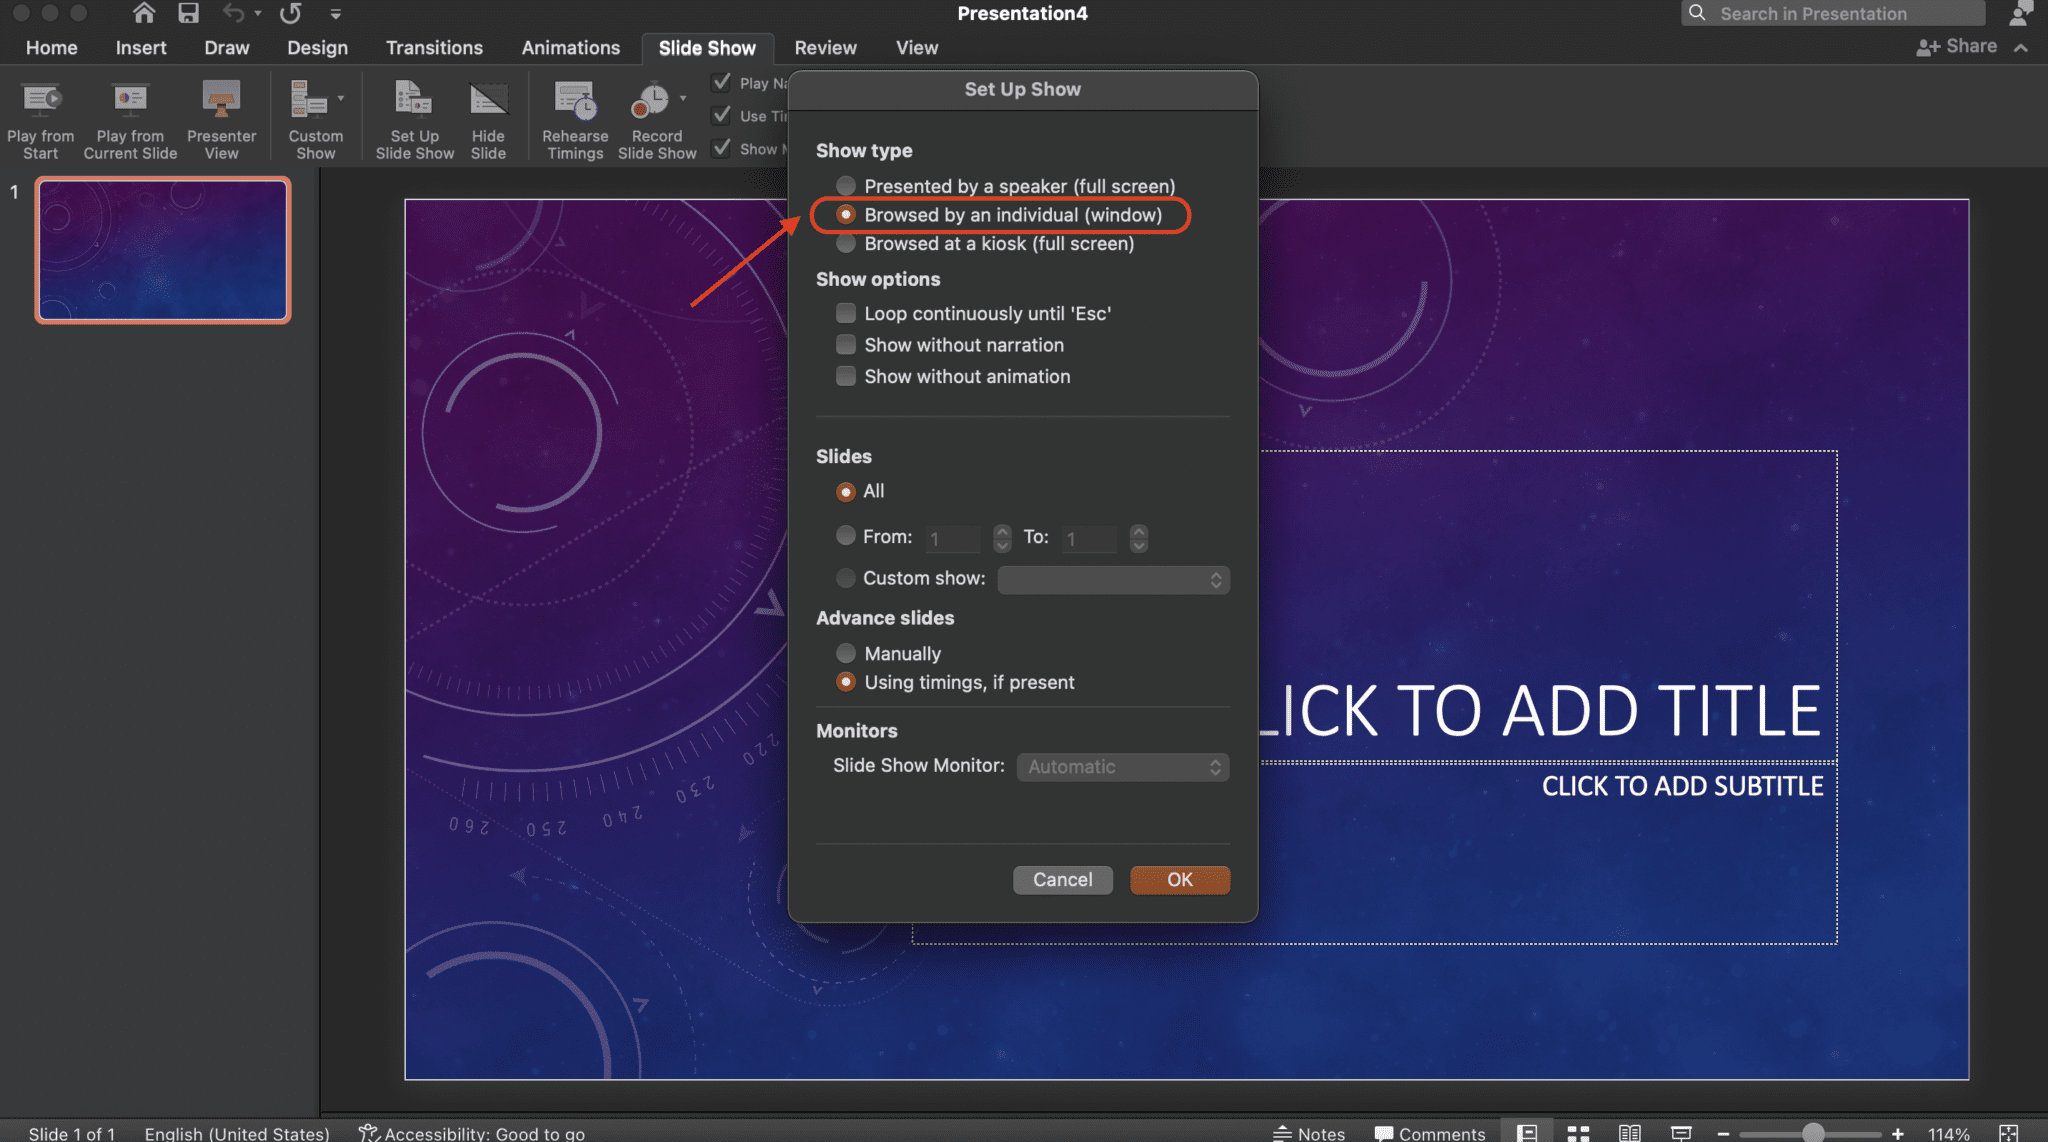The image size is (2048, 1142).
Task: Open the Transitions menu tab
Action: 436,46
